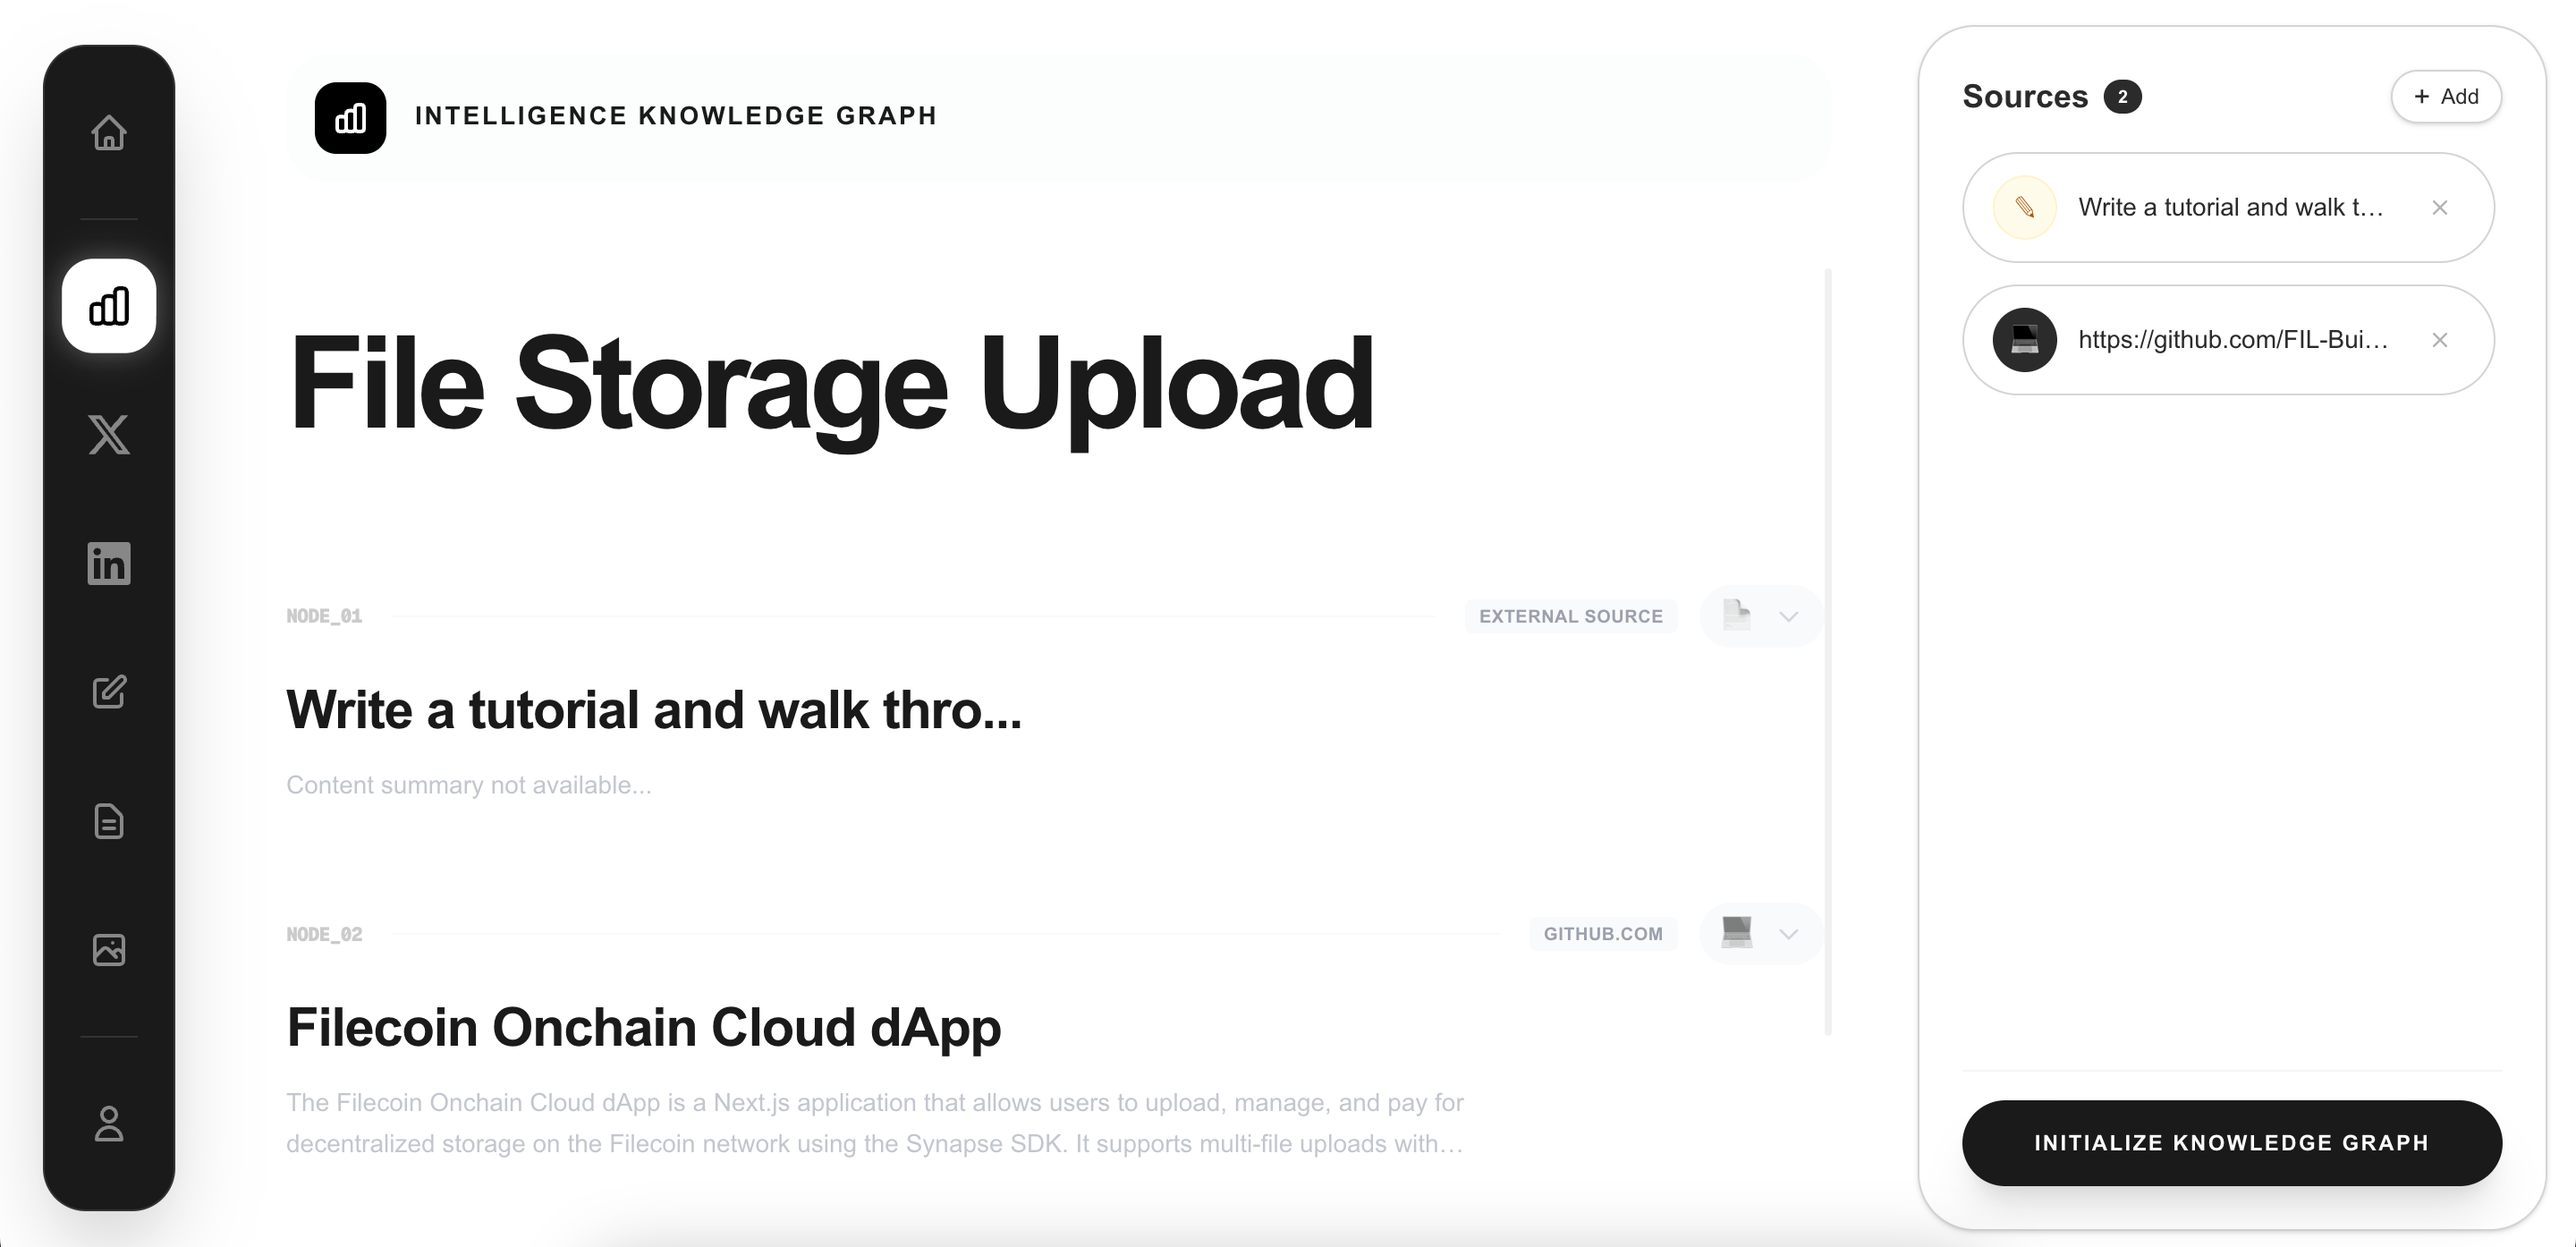The image size is (2576, 1247).
Task: Remove the 'Write a tutorial' source
Action: coord(2439,208)
